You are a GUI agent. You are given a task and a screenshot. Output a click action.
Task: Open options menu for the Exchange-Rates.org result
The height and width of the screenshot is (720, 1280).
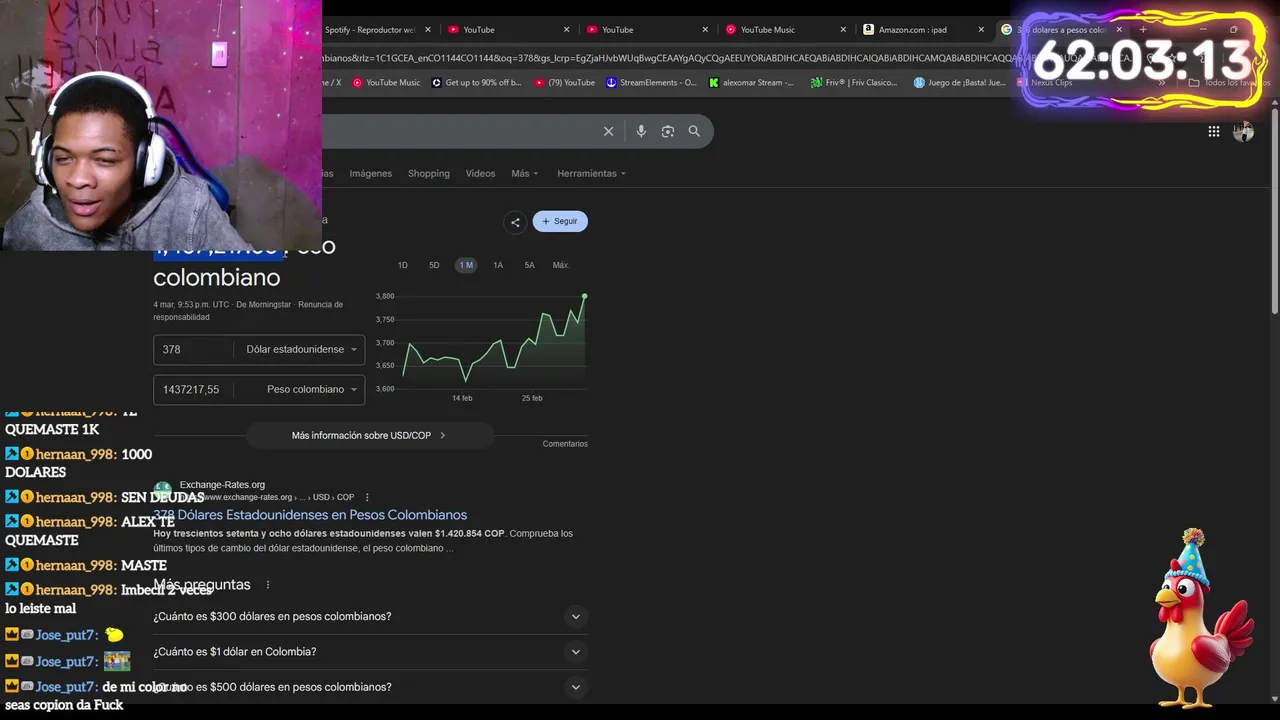(x=367, y=497)
